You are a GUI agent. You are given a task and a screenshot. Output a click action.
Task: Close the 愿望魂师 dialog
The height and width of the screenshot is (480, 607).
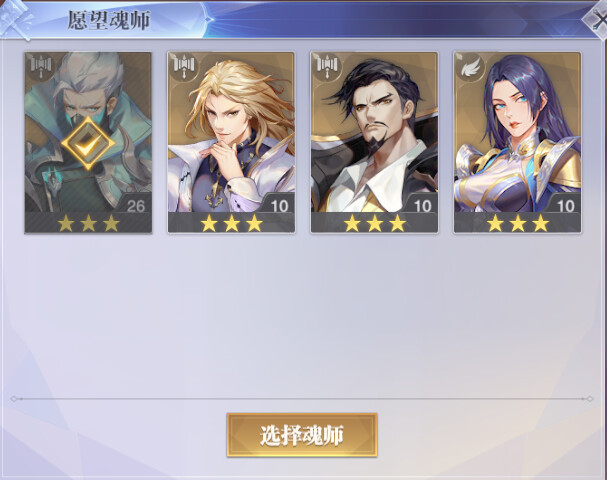(x=597, y=20)
